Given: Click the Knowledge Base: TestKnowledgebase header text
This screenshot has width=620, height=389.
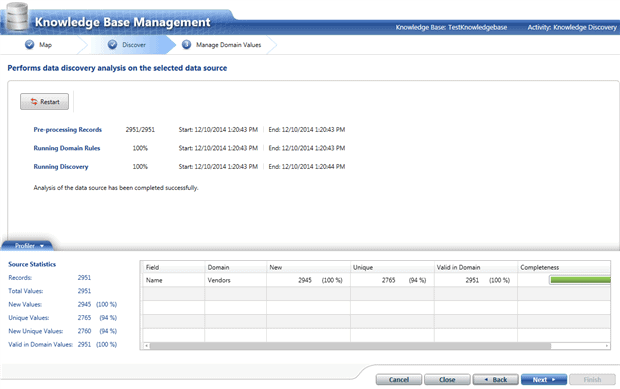Looking at the screenshot, I should [x=451, y=27].
